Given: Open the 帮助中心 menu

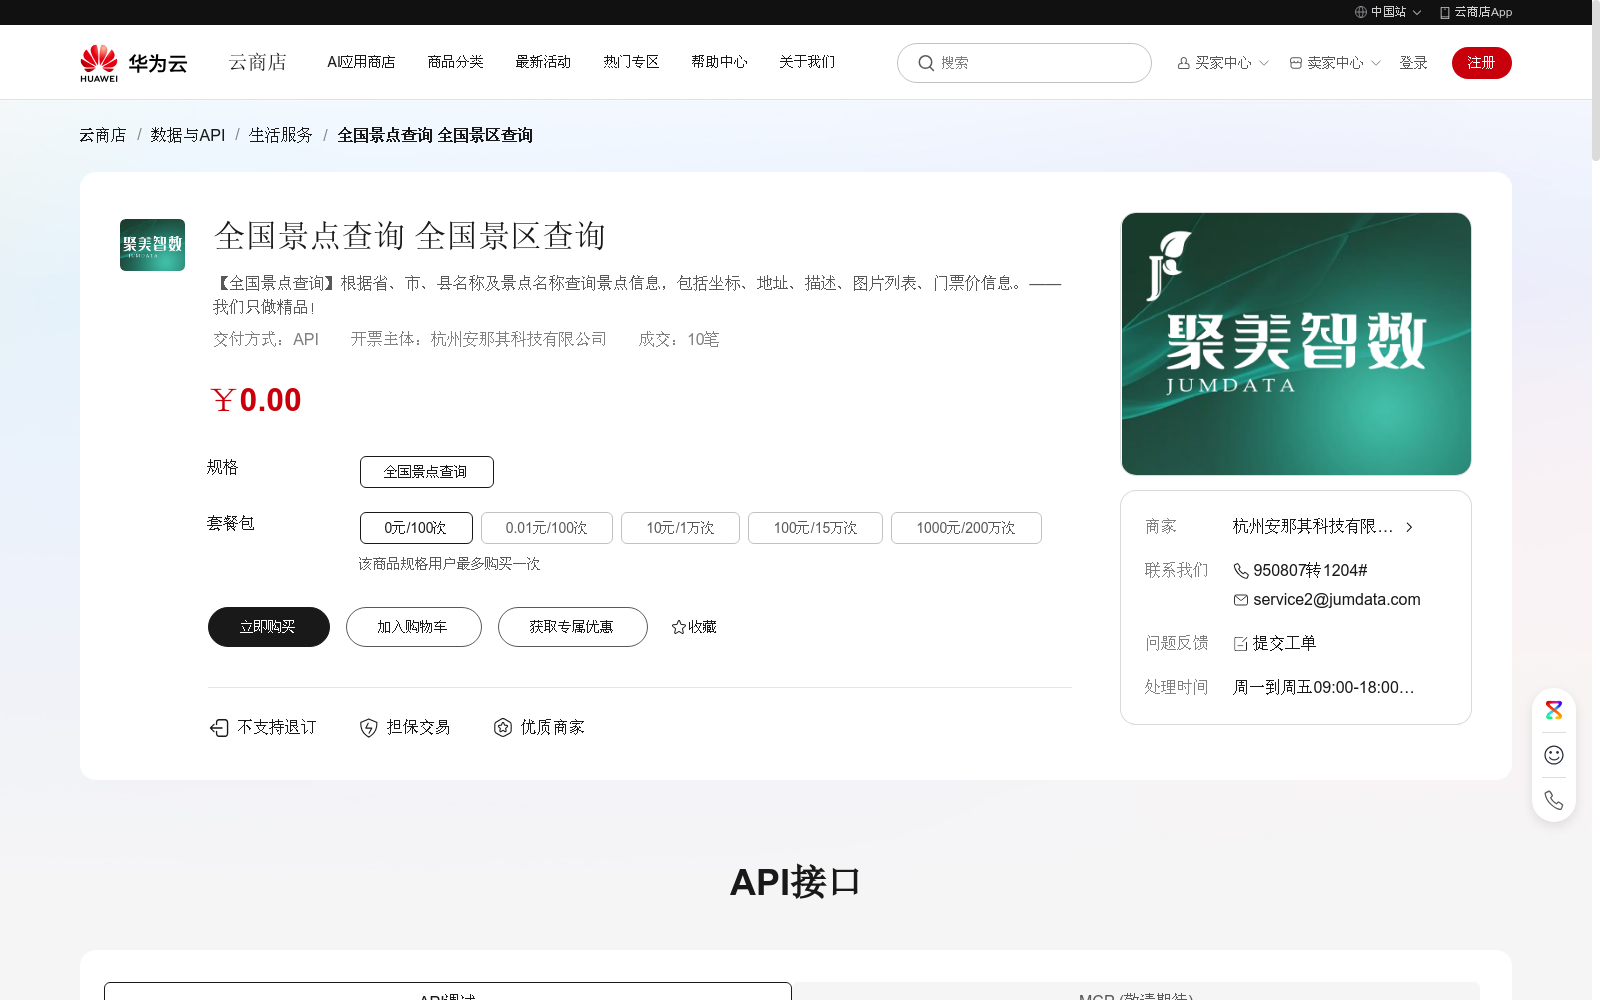Looking at the screenshot, I should tap(719, 62).
